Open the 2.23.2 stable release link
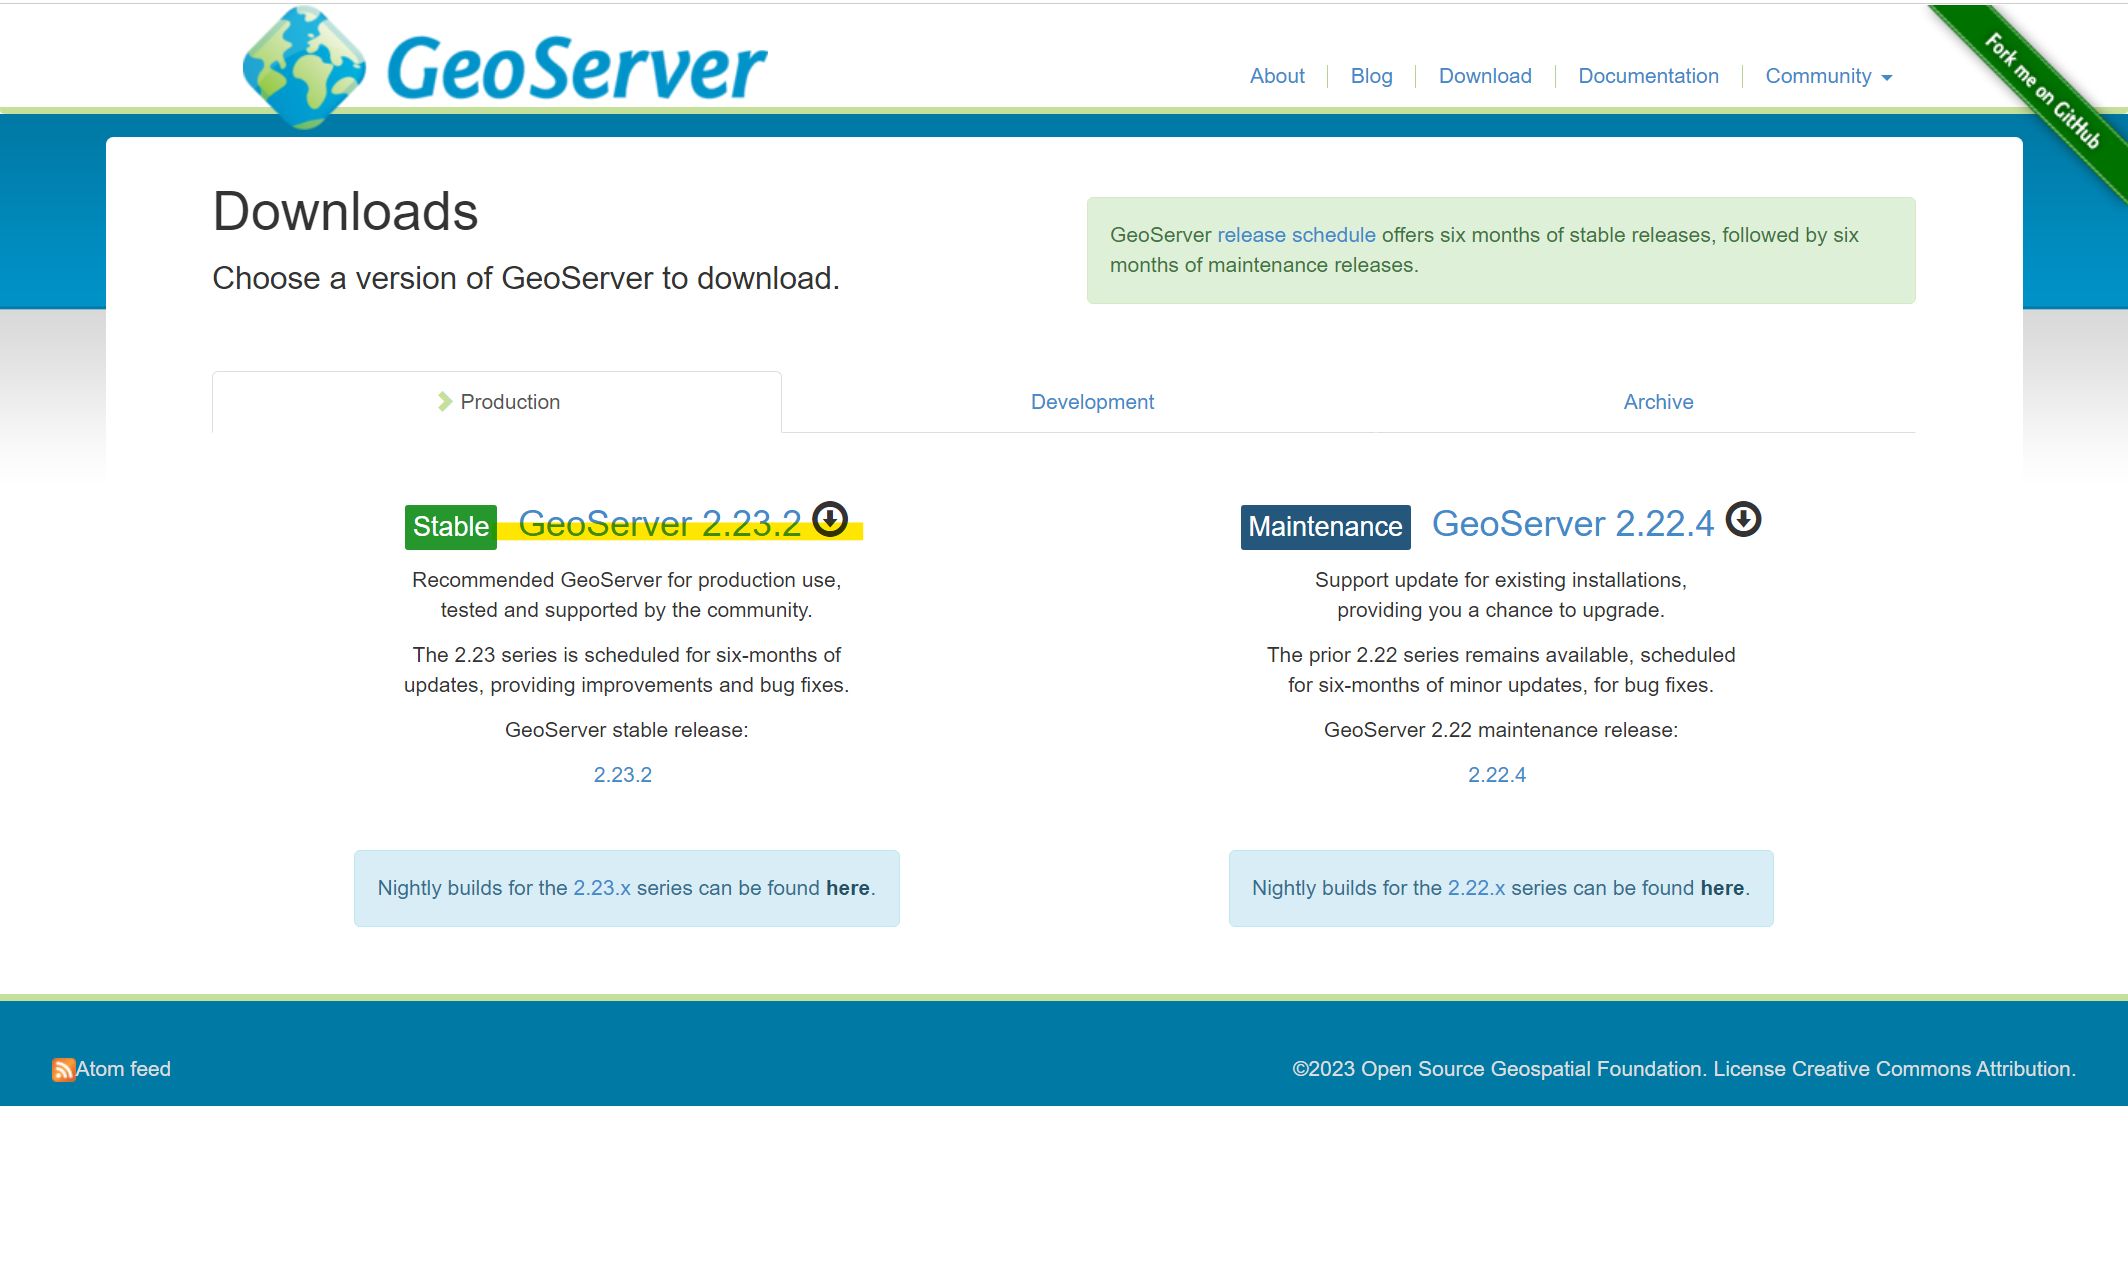 [x=622, y=775]
